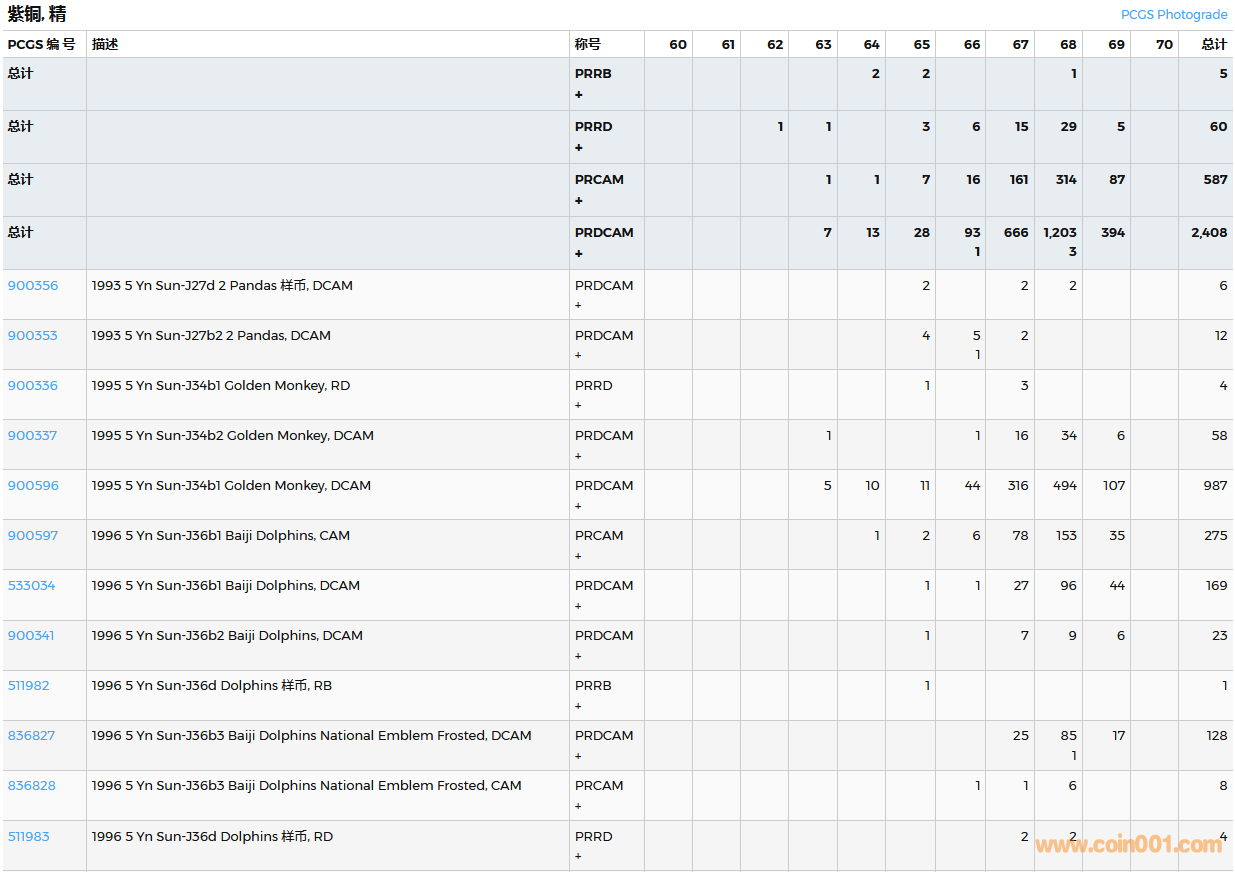Click the 称号 column header
The image size is (1235, 872).
(588, 44)
